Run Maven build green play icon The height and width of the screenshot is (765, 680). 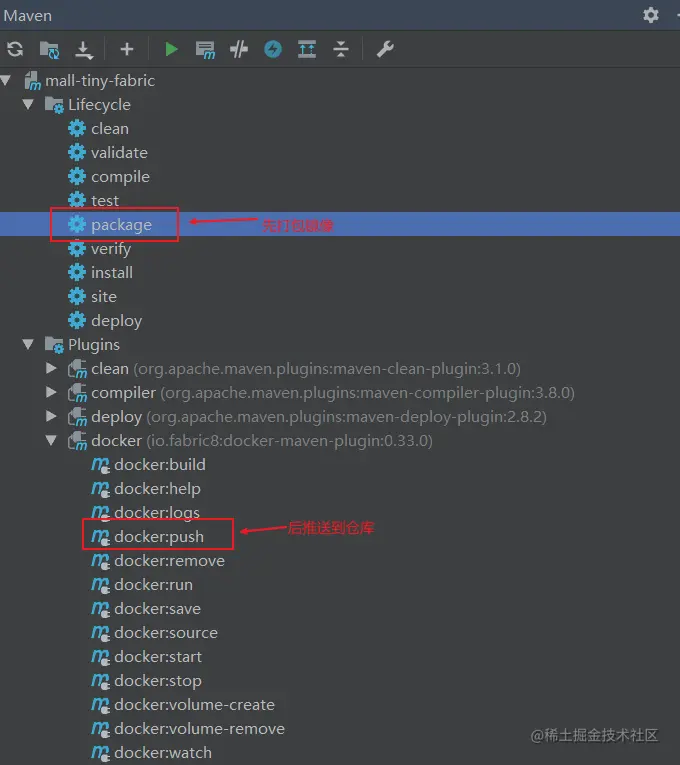coord(171,49)
